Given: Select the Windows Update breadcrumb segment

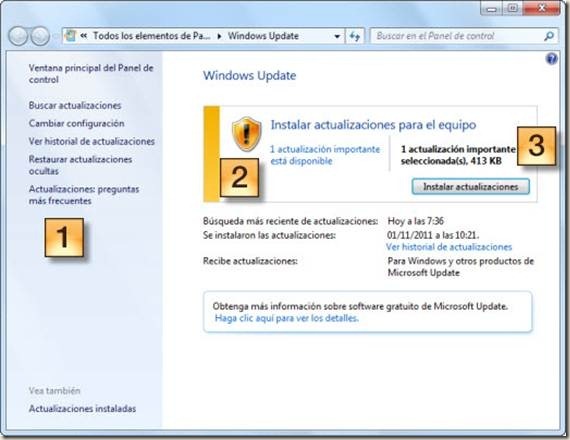Looking at the screenshot, I should 263,36.
